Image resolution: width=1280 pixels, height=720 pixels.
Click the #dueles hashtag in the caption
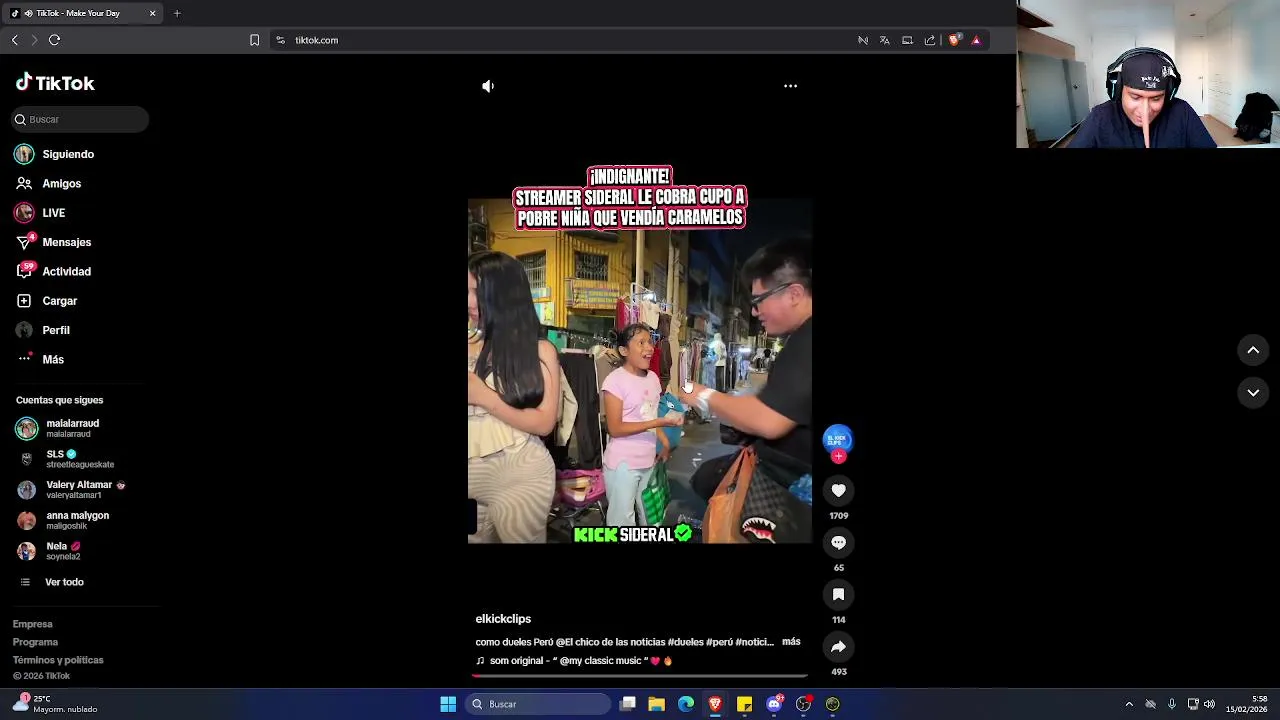tap(685, 642)
